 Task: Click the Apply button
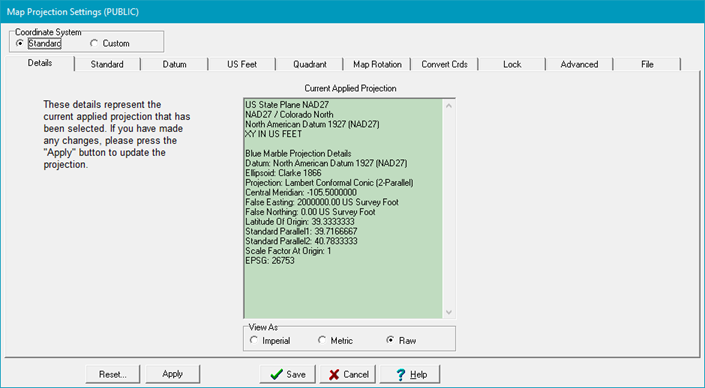coord(173,374)
